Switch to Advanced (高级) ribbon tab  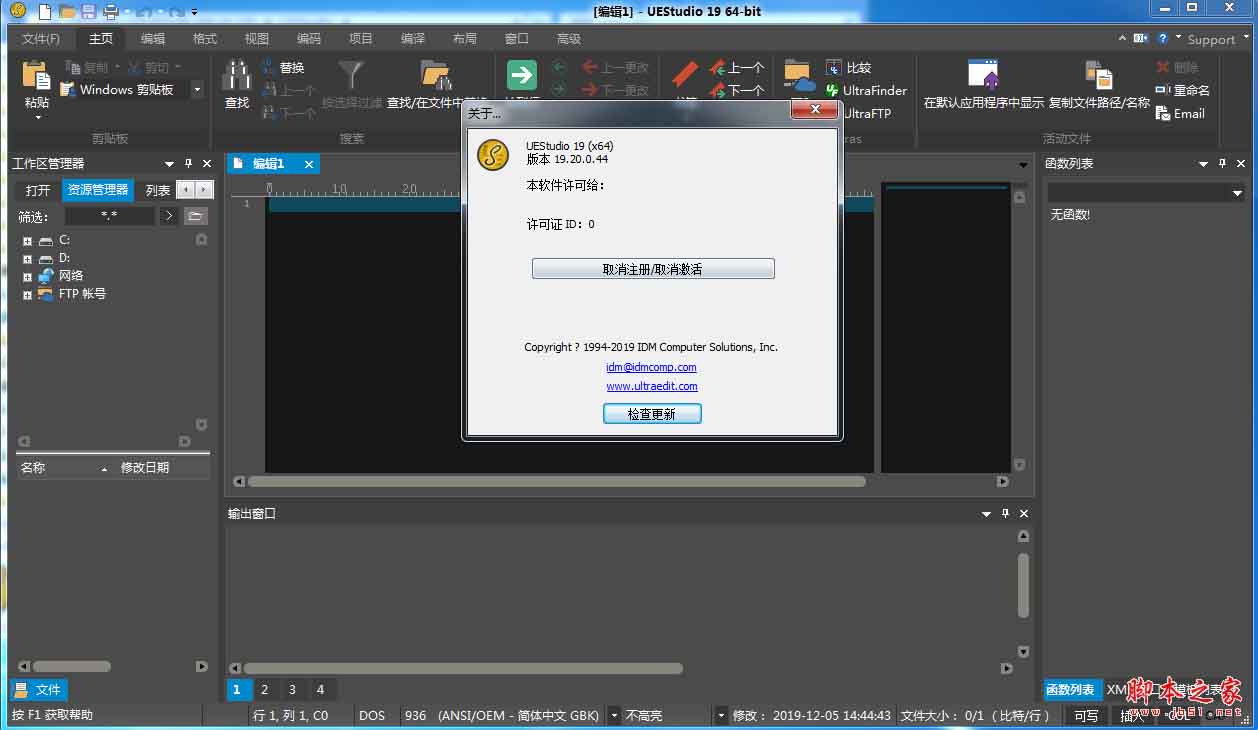[569, 38]
